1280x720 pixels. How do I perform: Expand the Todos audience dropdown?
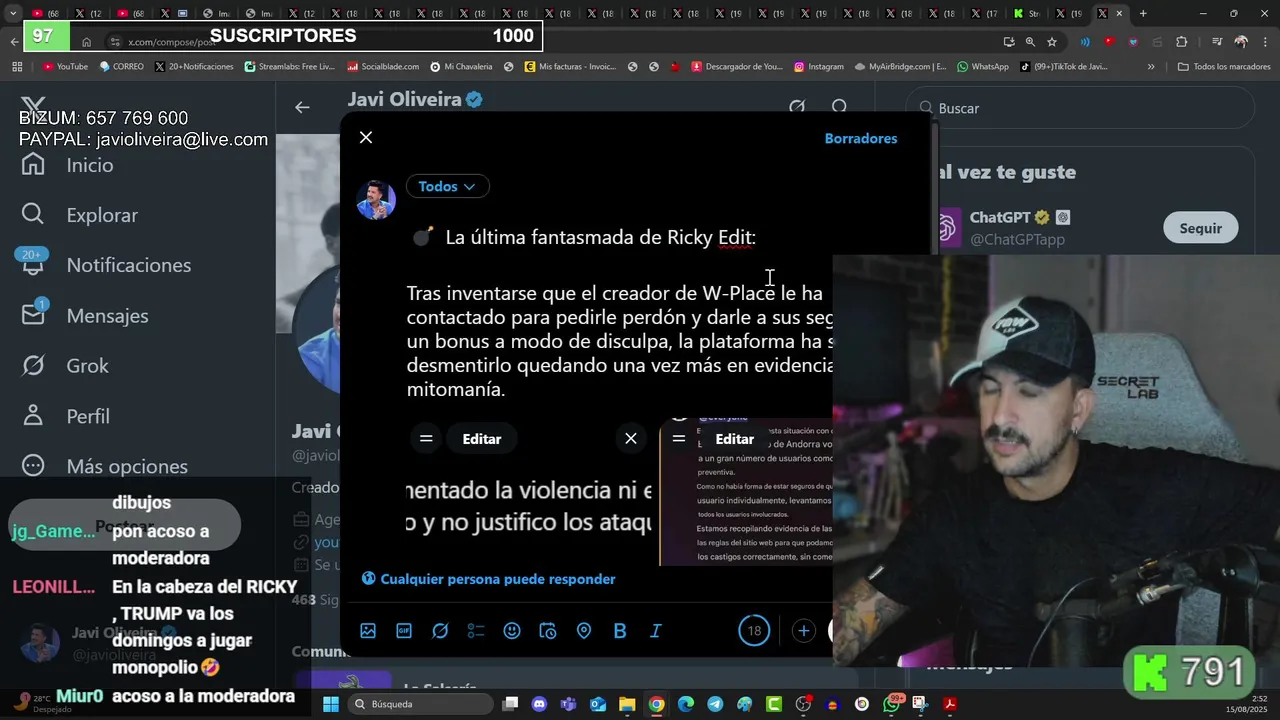click(x=447, y=186)
